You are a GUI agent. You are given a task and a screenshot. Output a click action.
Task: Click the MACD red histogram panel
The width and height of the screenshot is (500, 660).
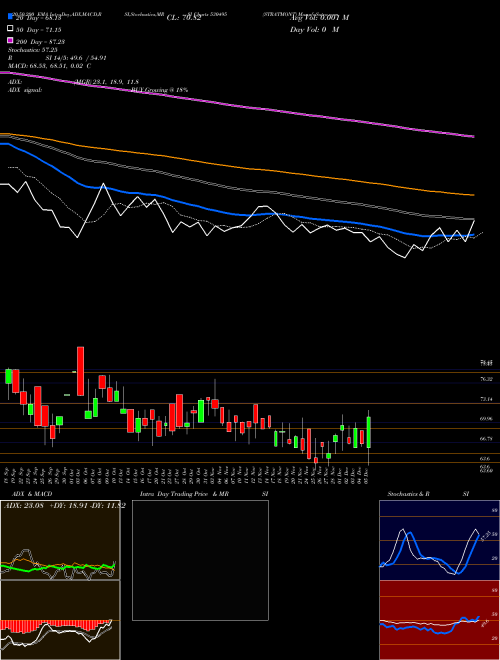point(60,620)
